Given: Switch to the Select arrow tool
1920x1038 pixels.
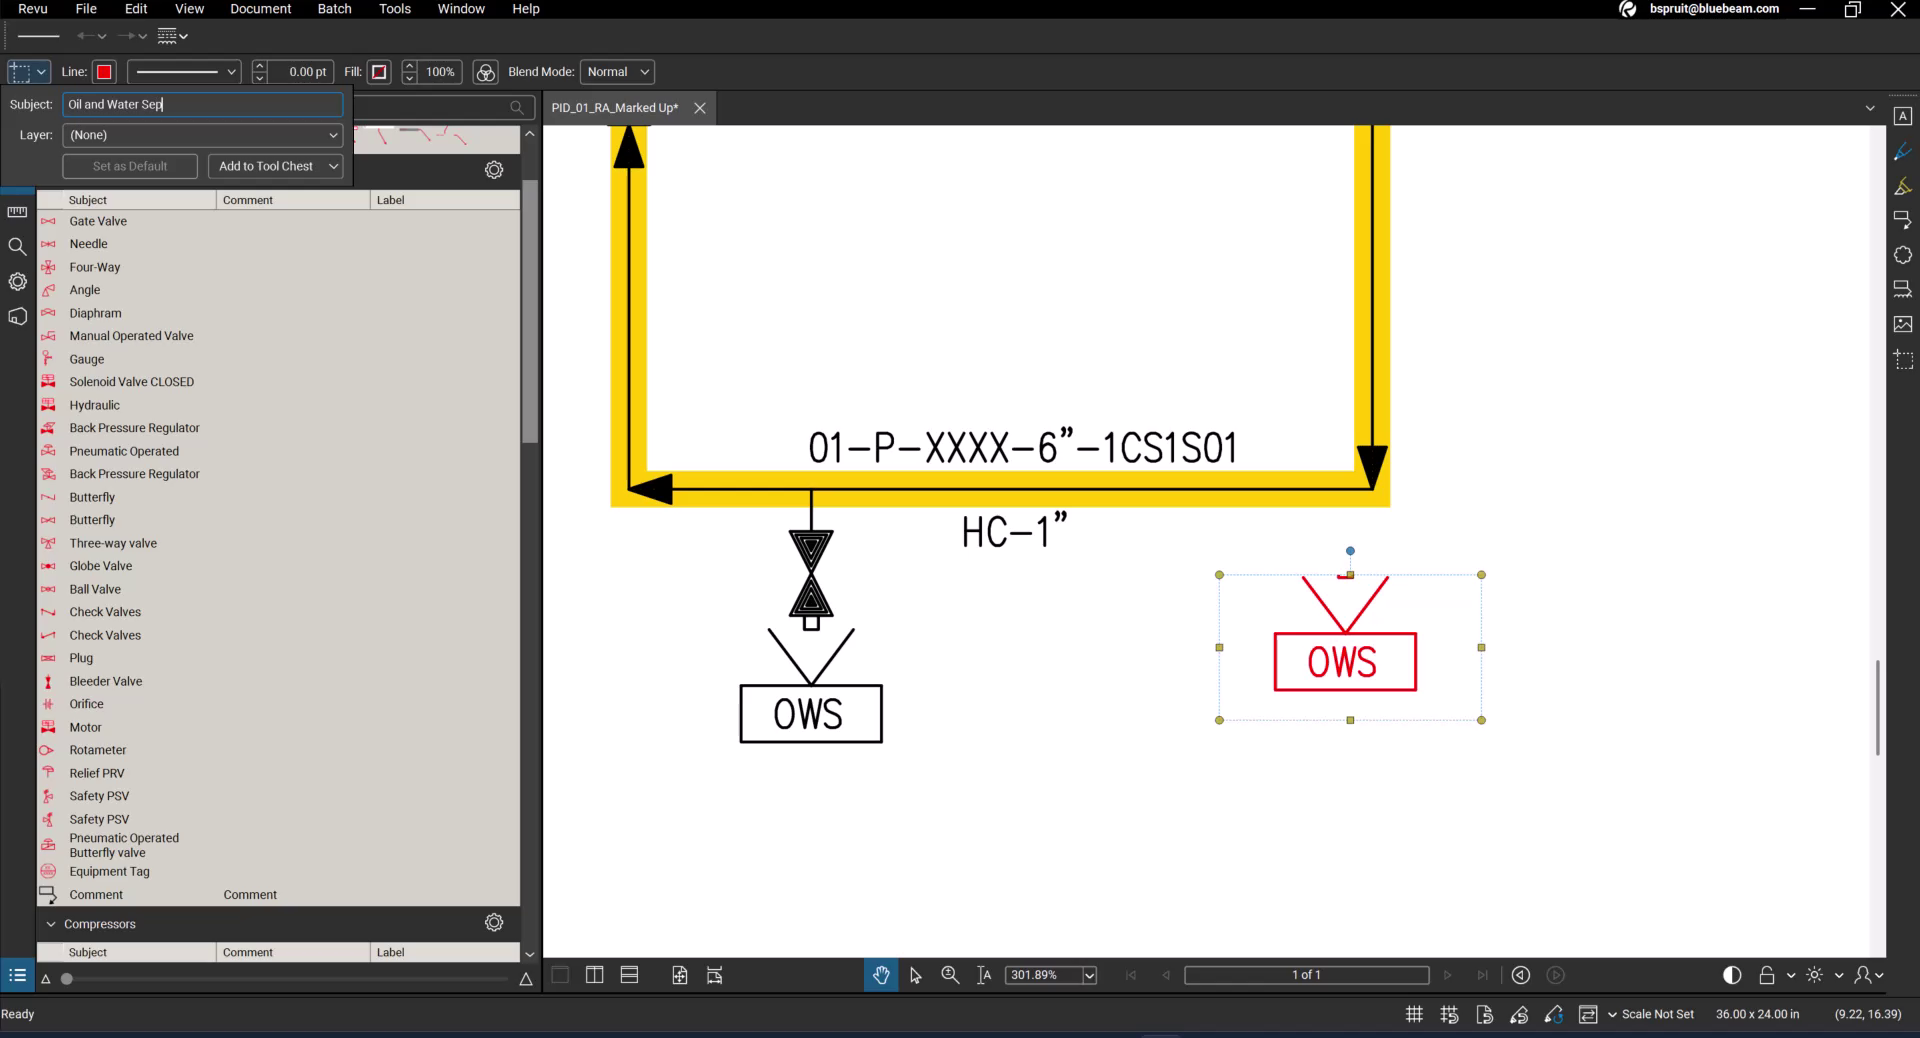Looking at the screenshot, I should (x=915, y=975).
